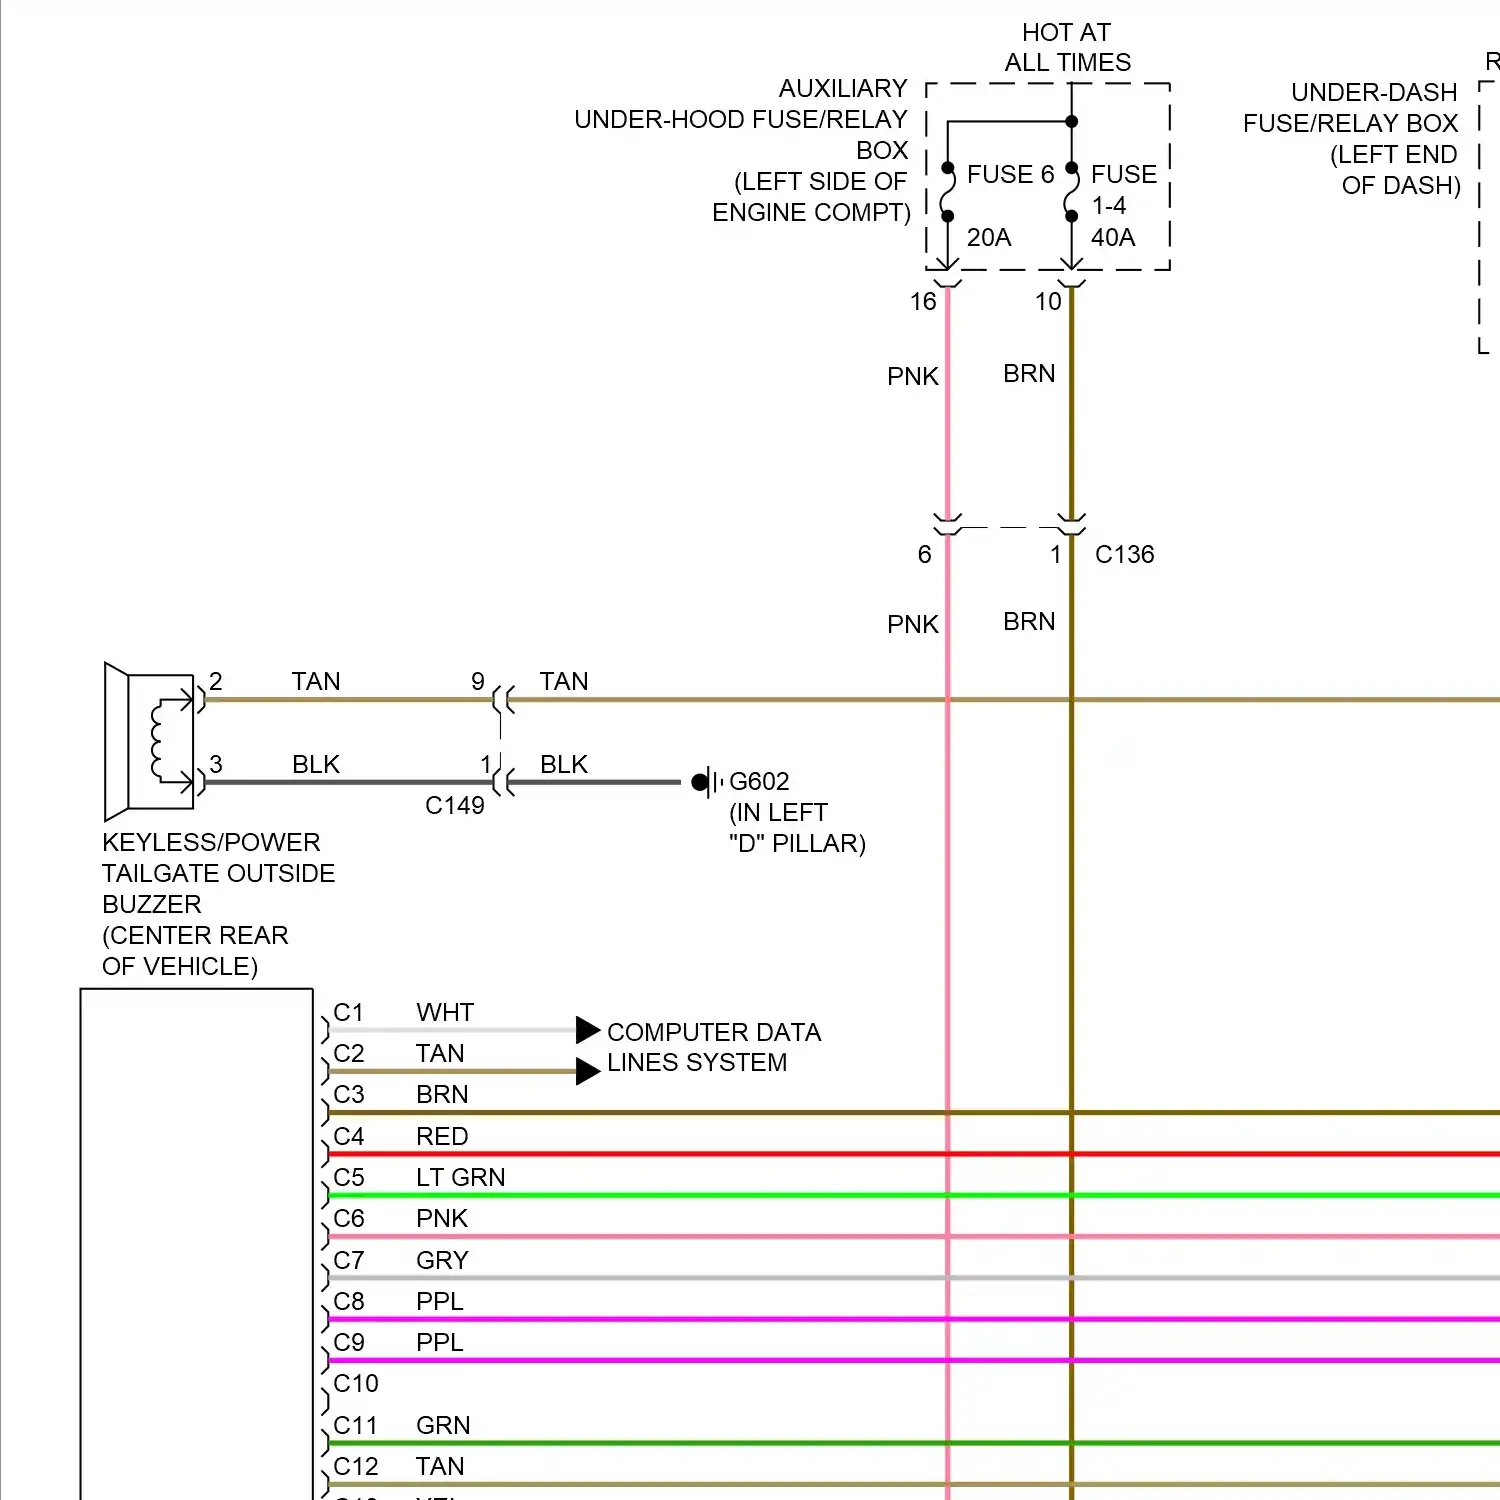The image size is (1500, 1500).
Task: Click the arrowhead ending the WHT wire
Action: pyautogui.click(x=587, y=1030)
